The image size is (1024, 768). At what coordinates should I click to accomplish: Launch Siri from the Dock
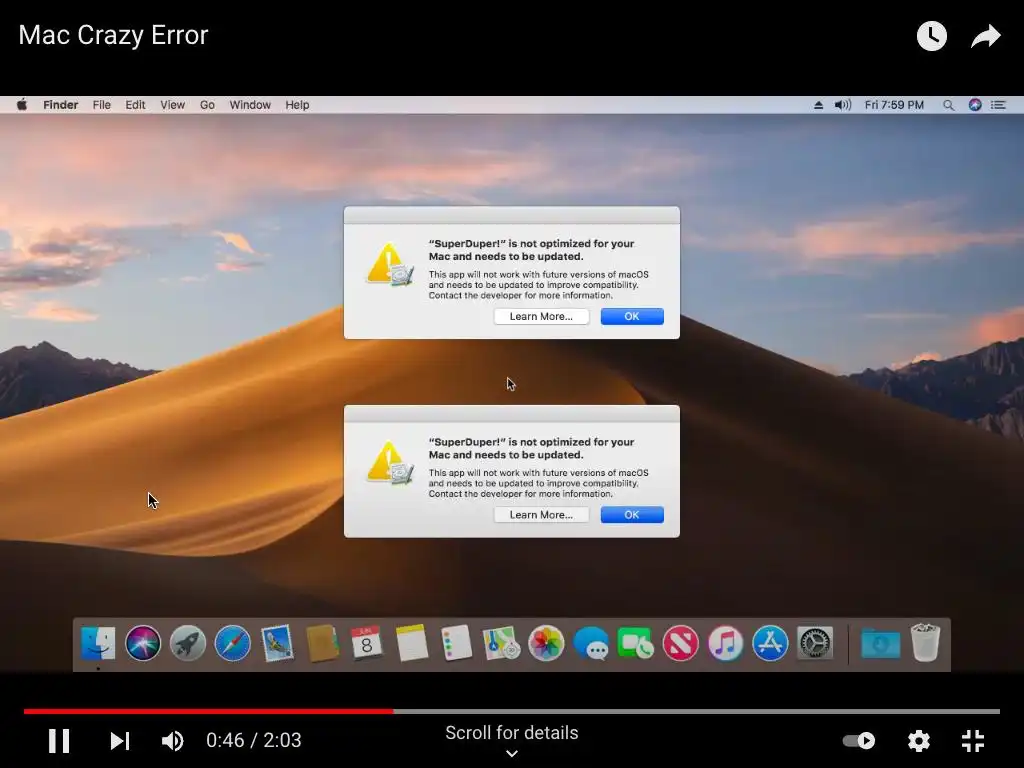(x=143, y=643)
